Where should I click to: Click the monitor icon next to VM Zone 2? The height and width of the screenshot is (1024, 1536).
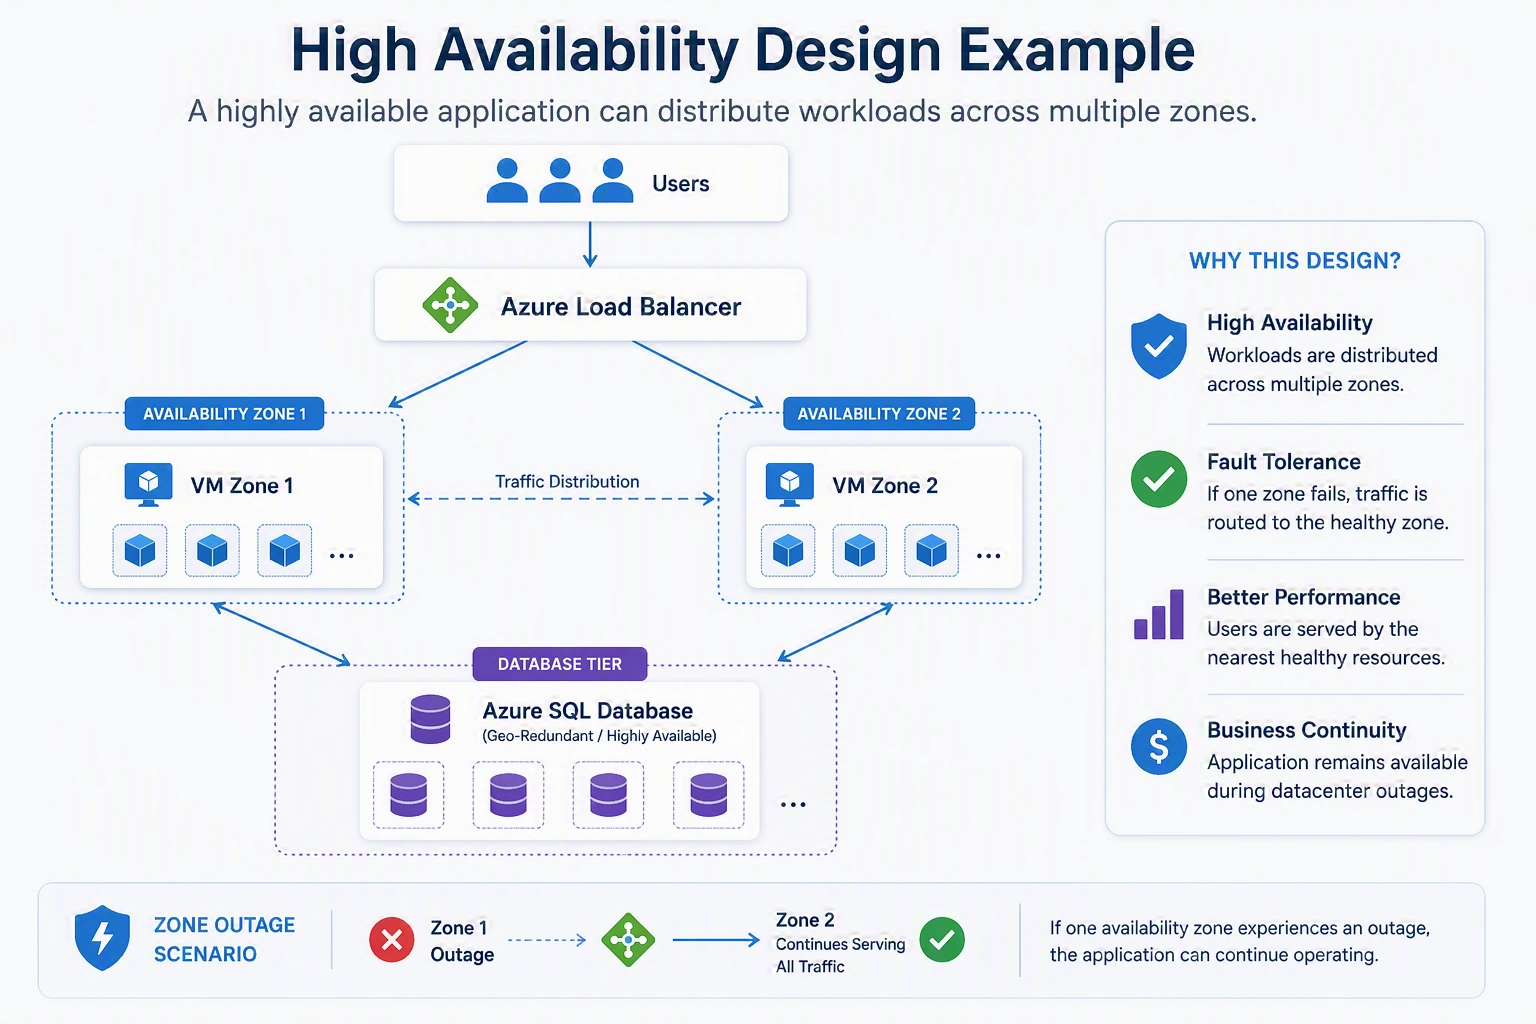point(789,485)
